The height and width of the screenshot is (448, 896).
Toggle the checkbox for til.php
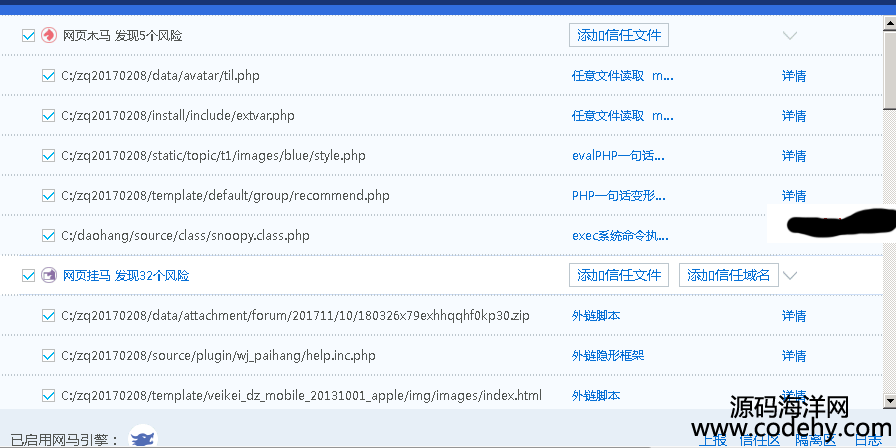[x=48, y=75]
